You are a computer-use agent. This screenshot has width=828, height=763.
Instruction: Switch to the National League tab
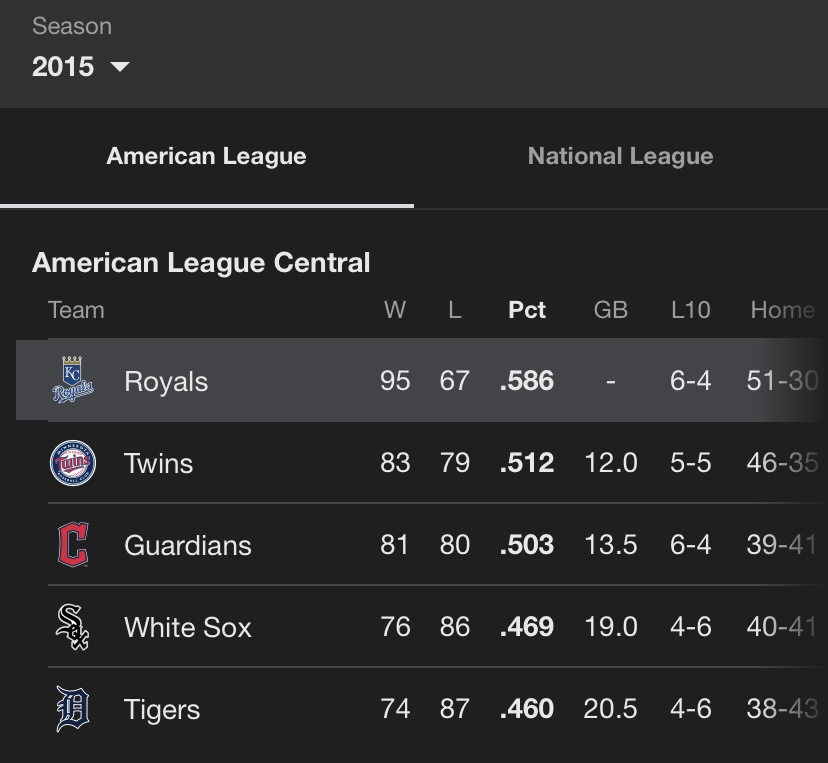(620, 156)
